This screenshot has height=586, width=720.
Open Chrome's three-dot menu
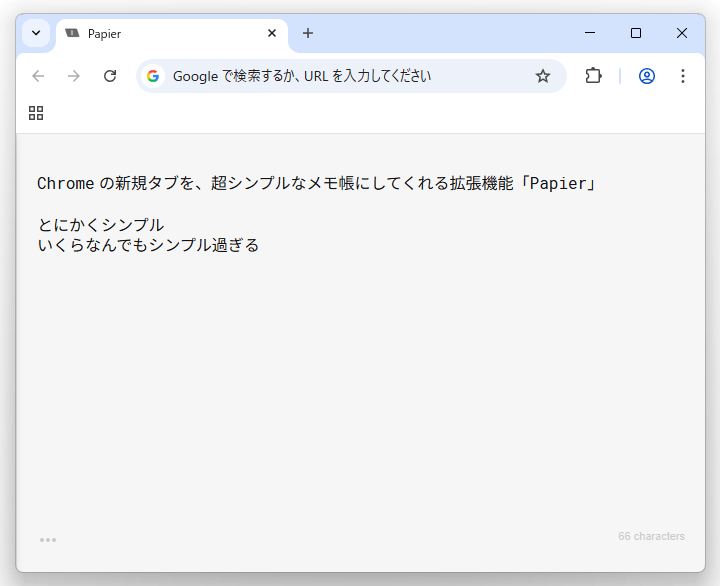tap(683, 76)
